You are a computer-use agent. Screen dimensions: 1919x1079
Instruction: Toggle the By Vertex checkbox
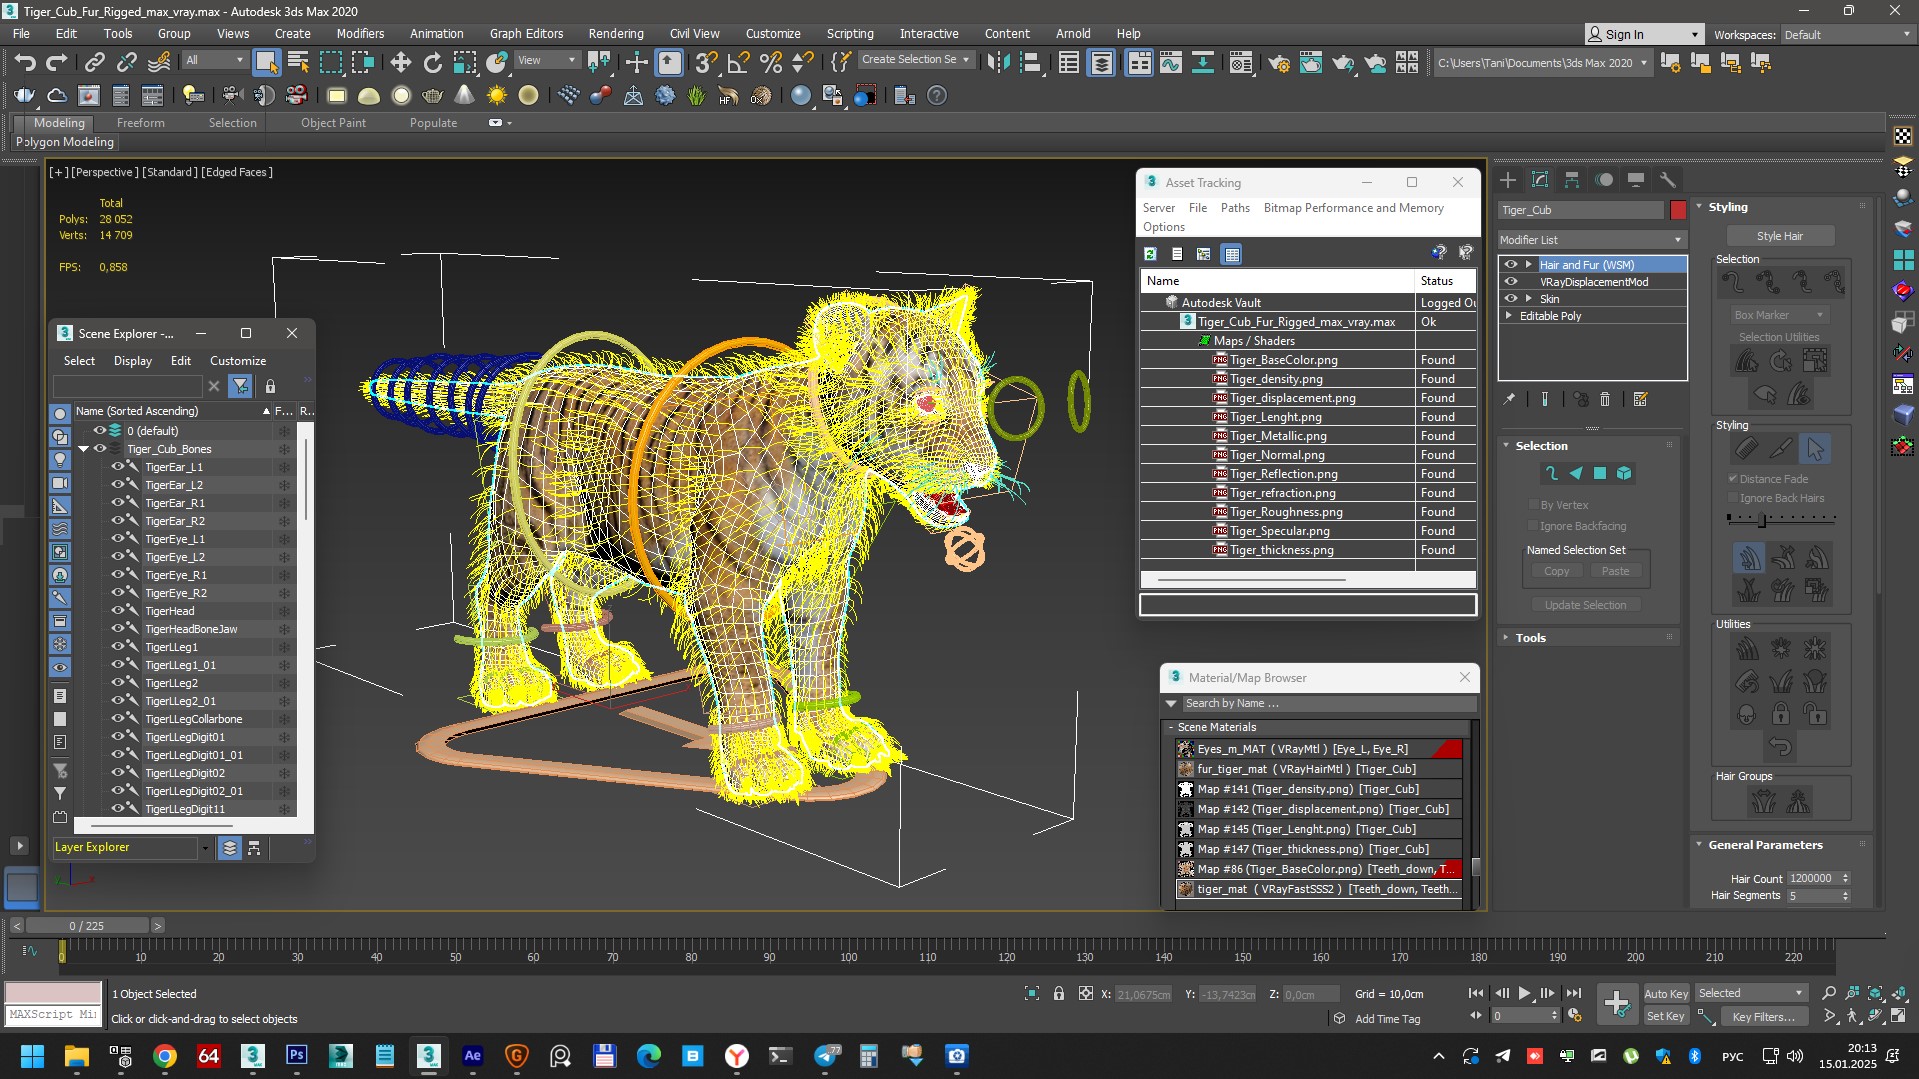coord(1533,505)
